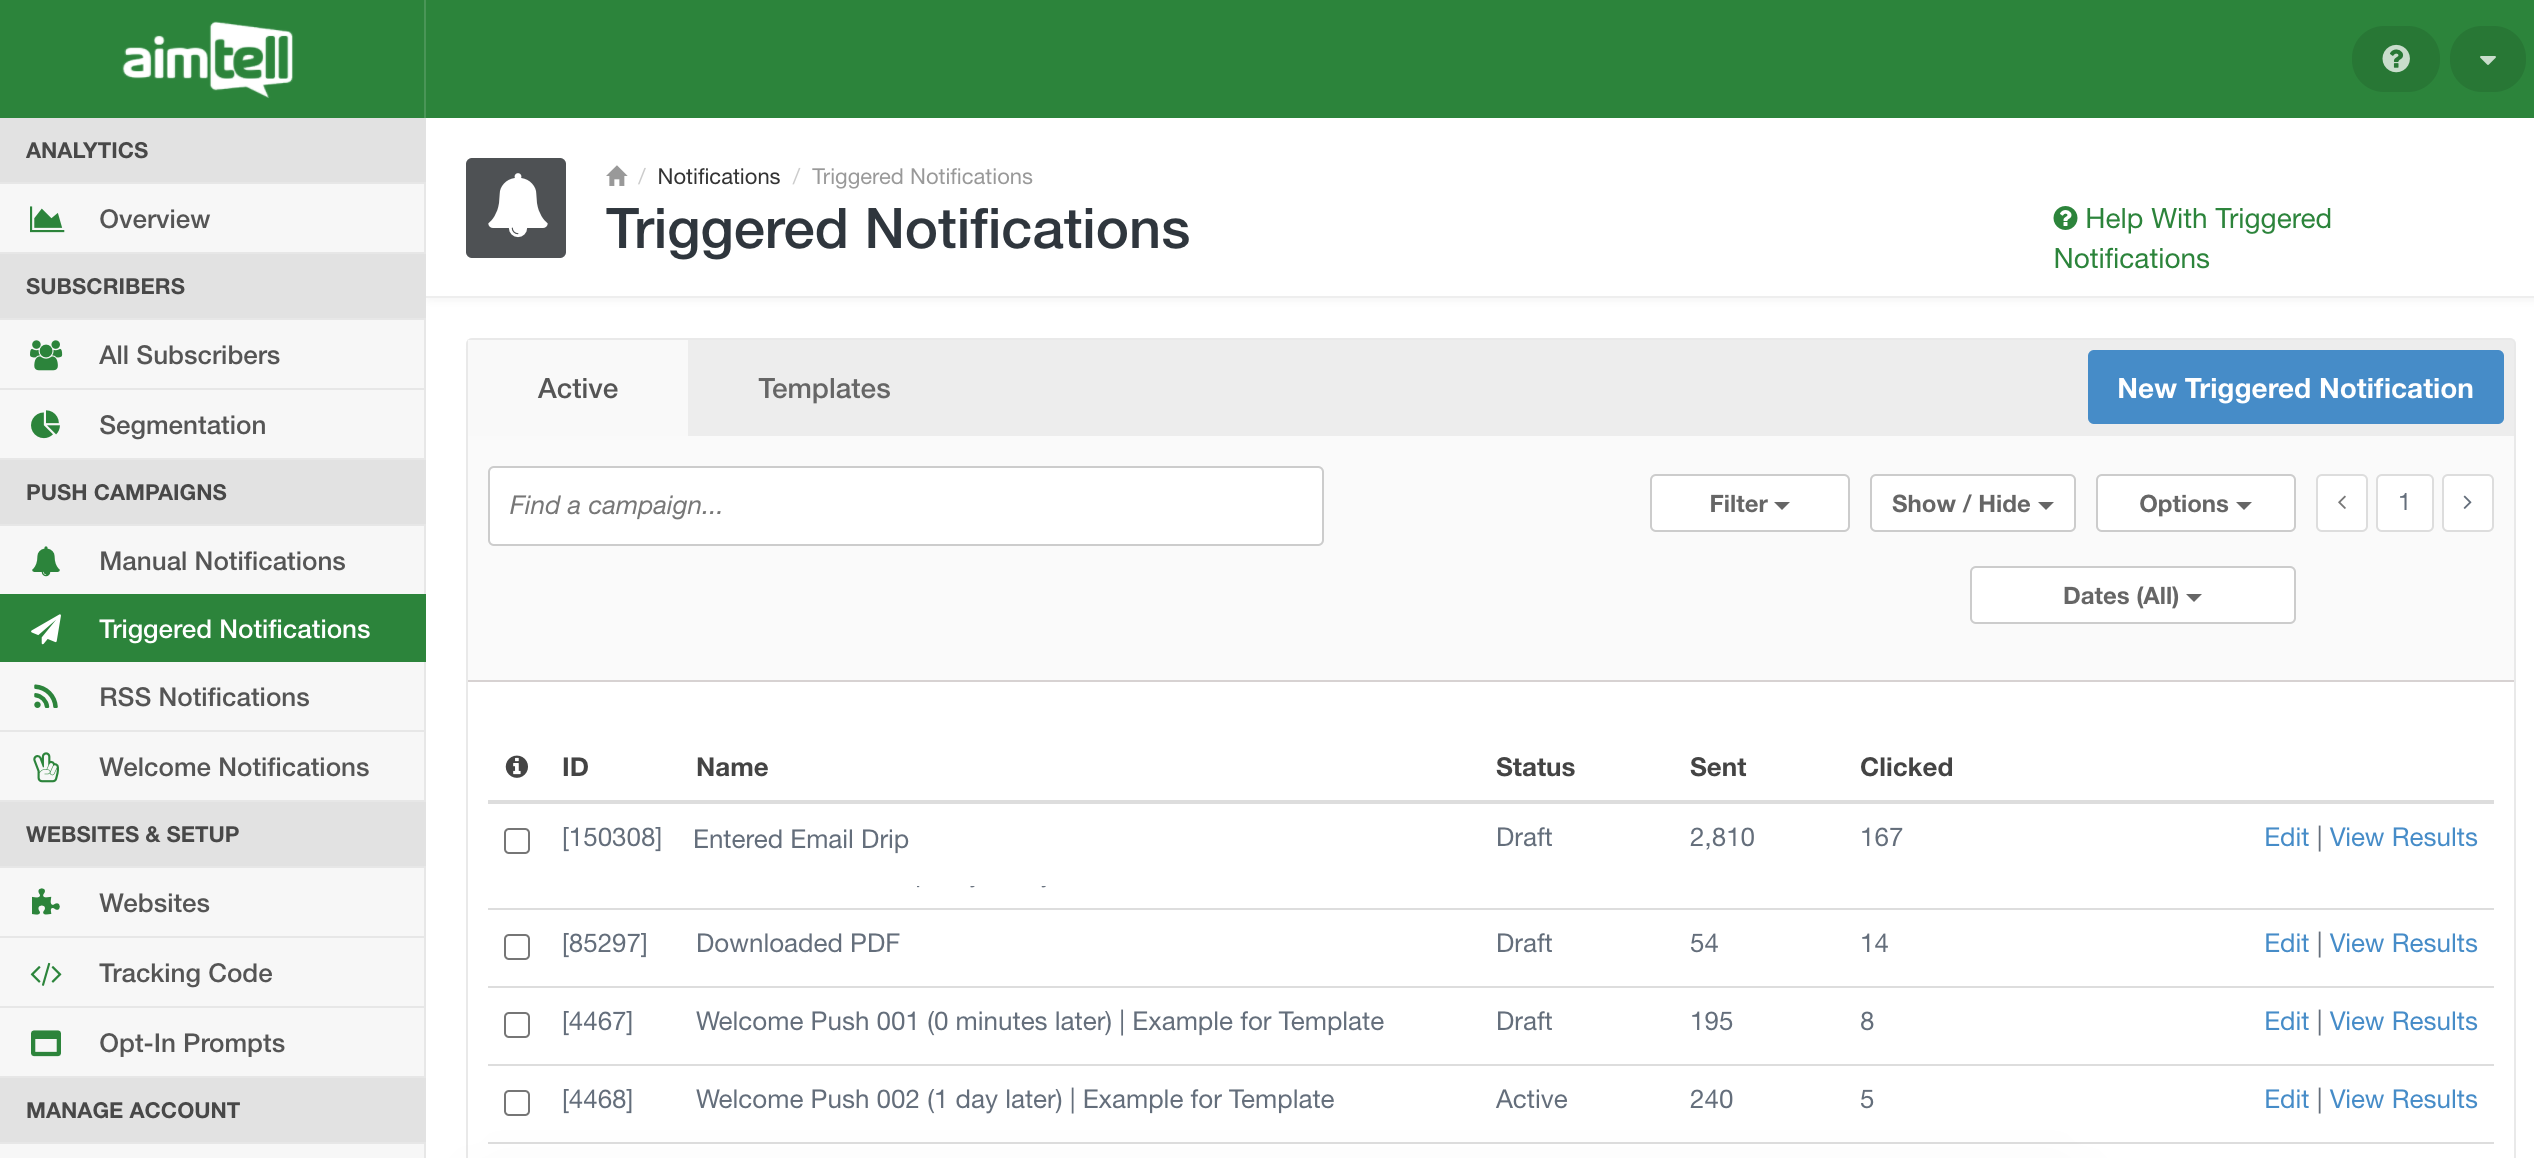
Task: Click the Segmentation pie chart icon
Action: tap(46, 425)
